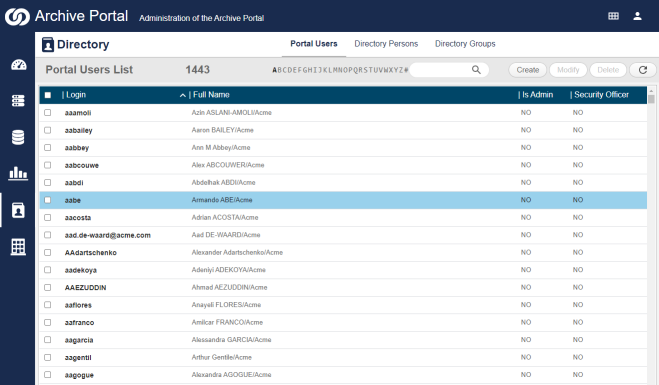Select the aafranco row login
Viewport: 659px width, 385px height.
(79, 323)
